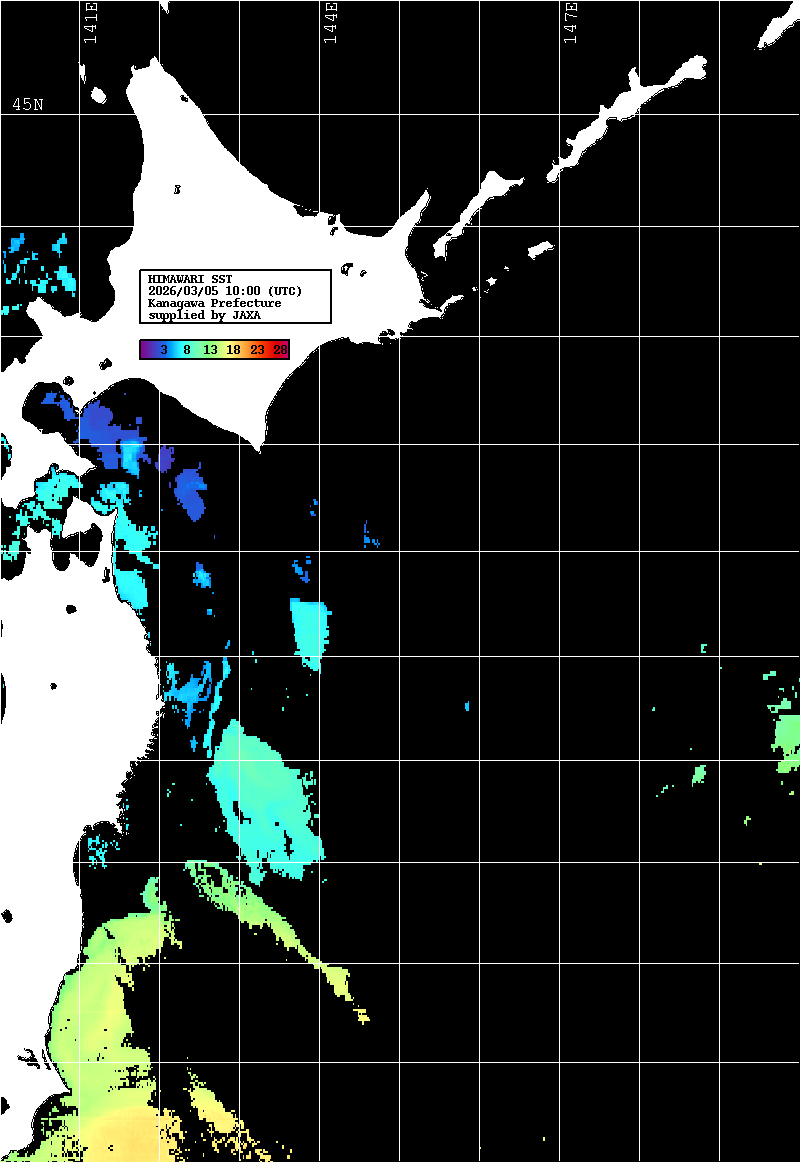Pick the value 3 on the color scale

163,350
